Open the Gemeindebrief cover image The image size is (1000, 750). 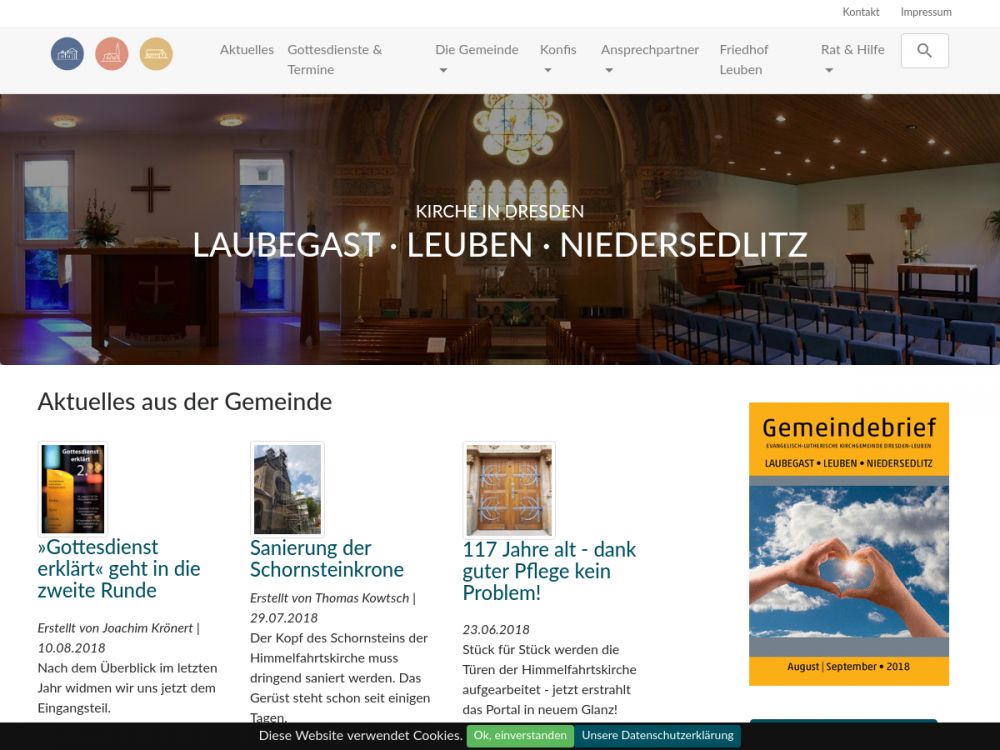848,544
